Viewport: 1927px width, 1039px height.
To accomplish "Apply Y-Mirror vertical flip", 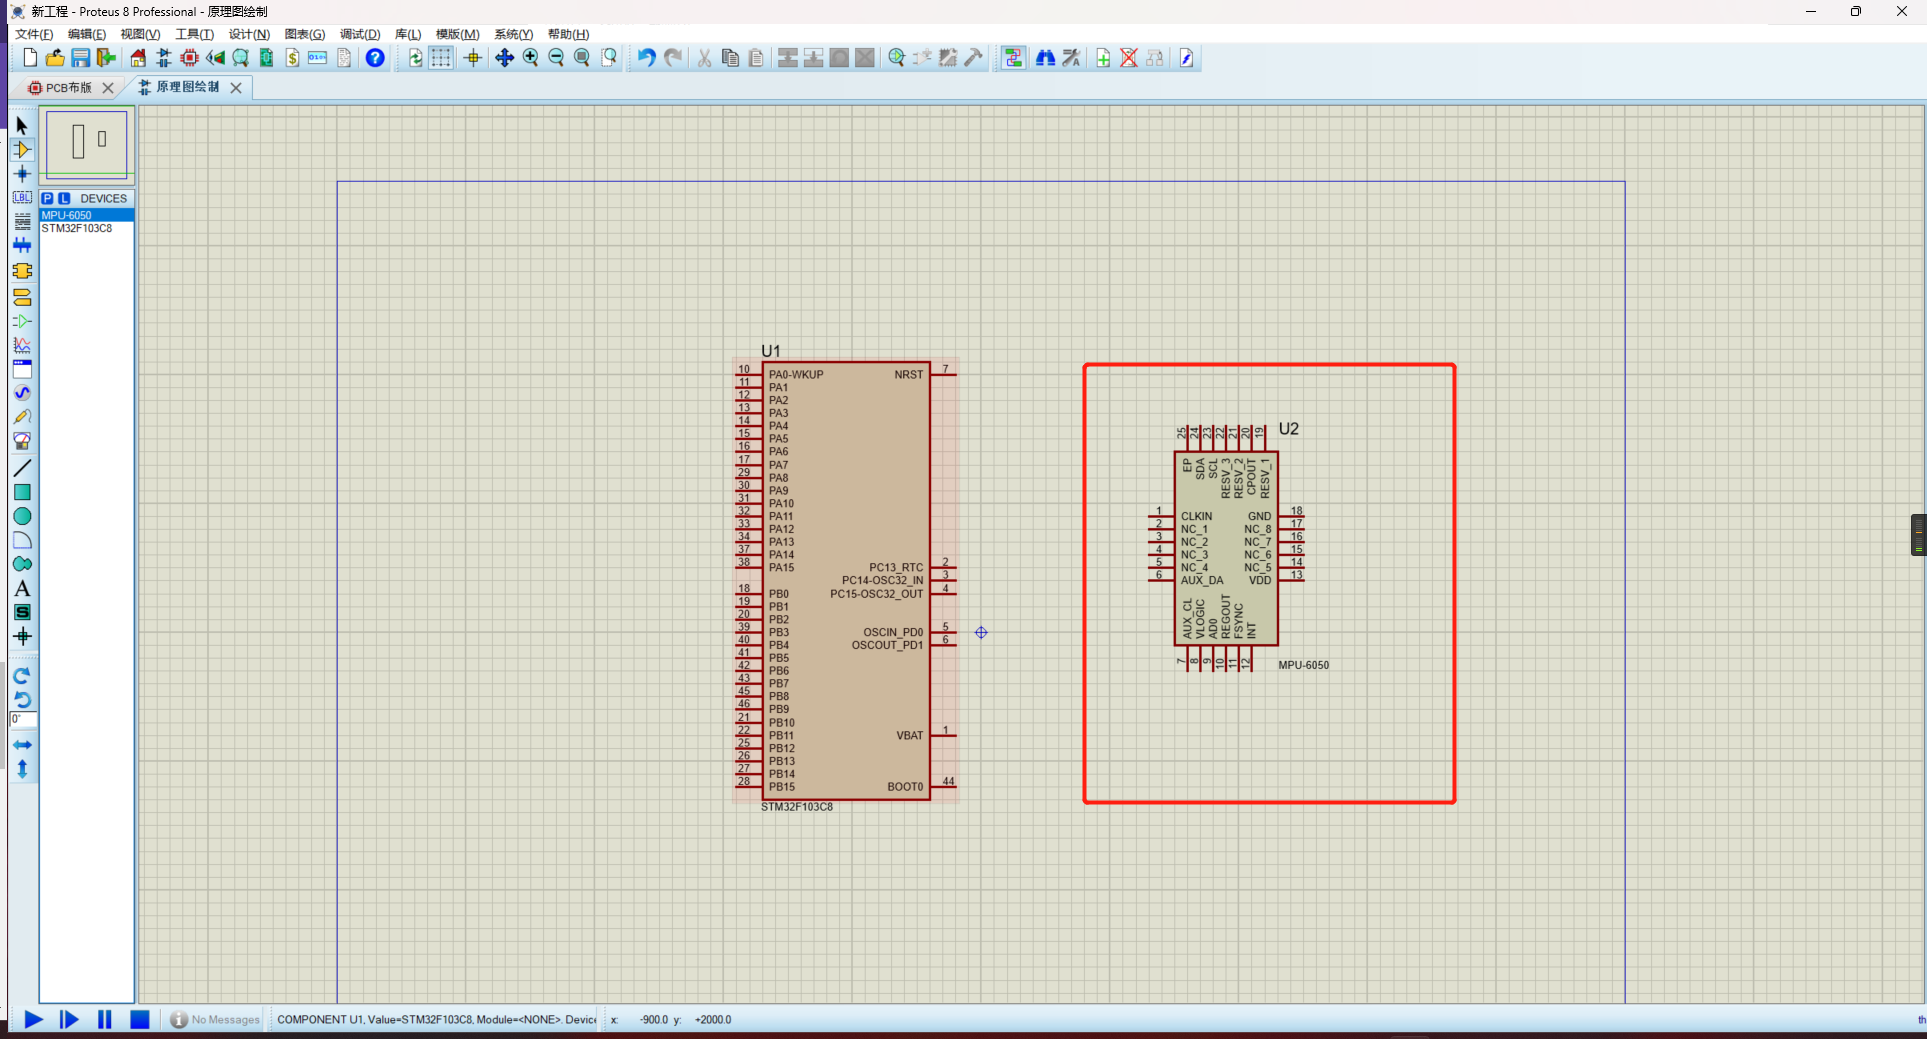I will [22, 769].
